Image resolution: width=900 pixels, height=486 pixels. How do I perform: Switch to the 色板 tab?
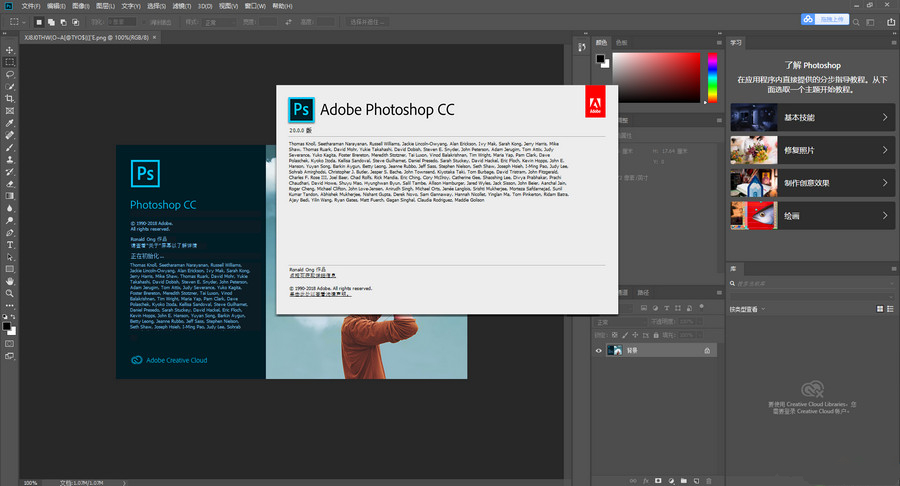622,43
